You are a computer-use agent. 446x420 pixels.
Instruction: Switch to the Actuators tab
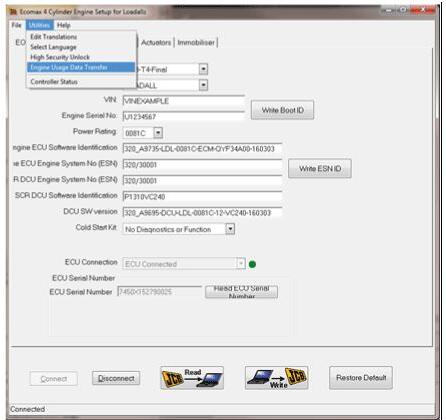[x=156, y=43]
